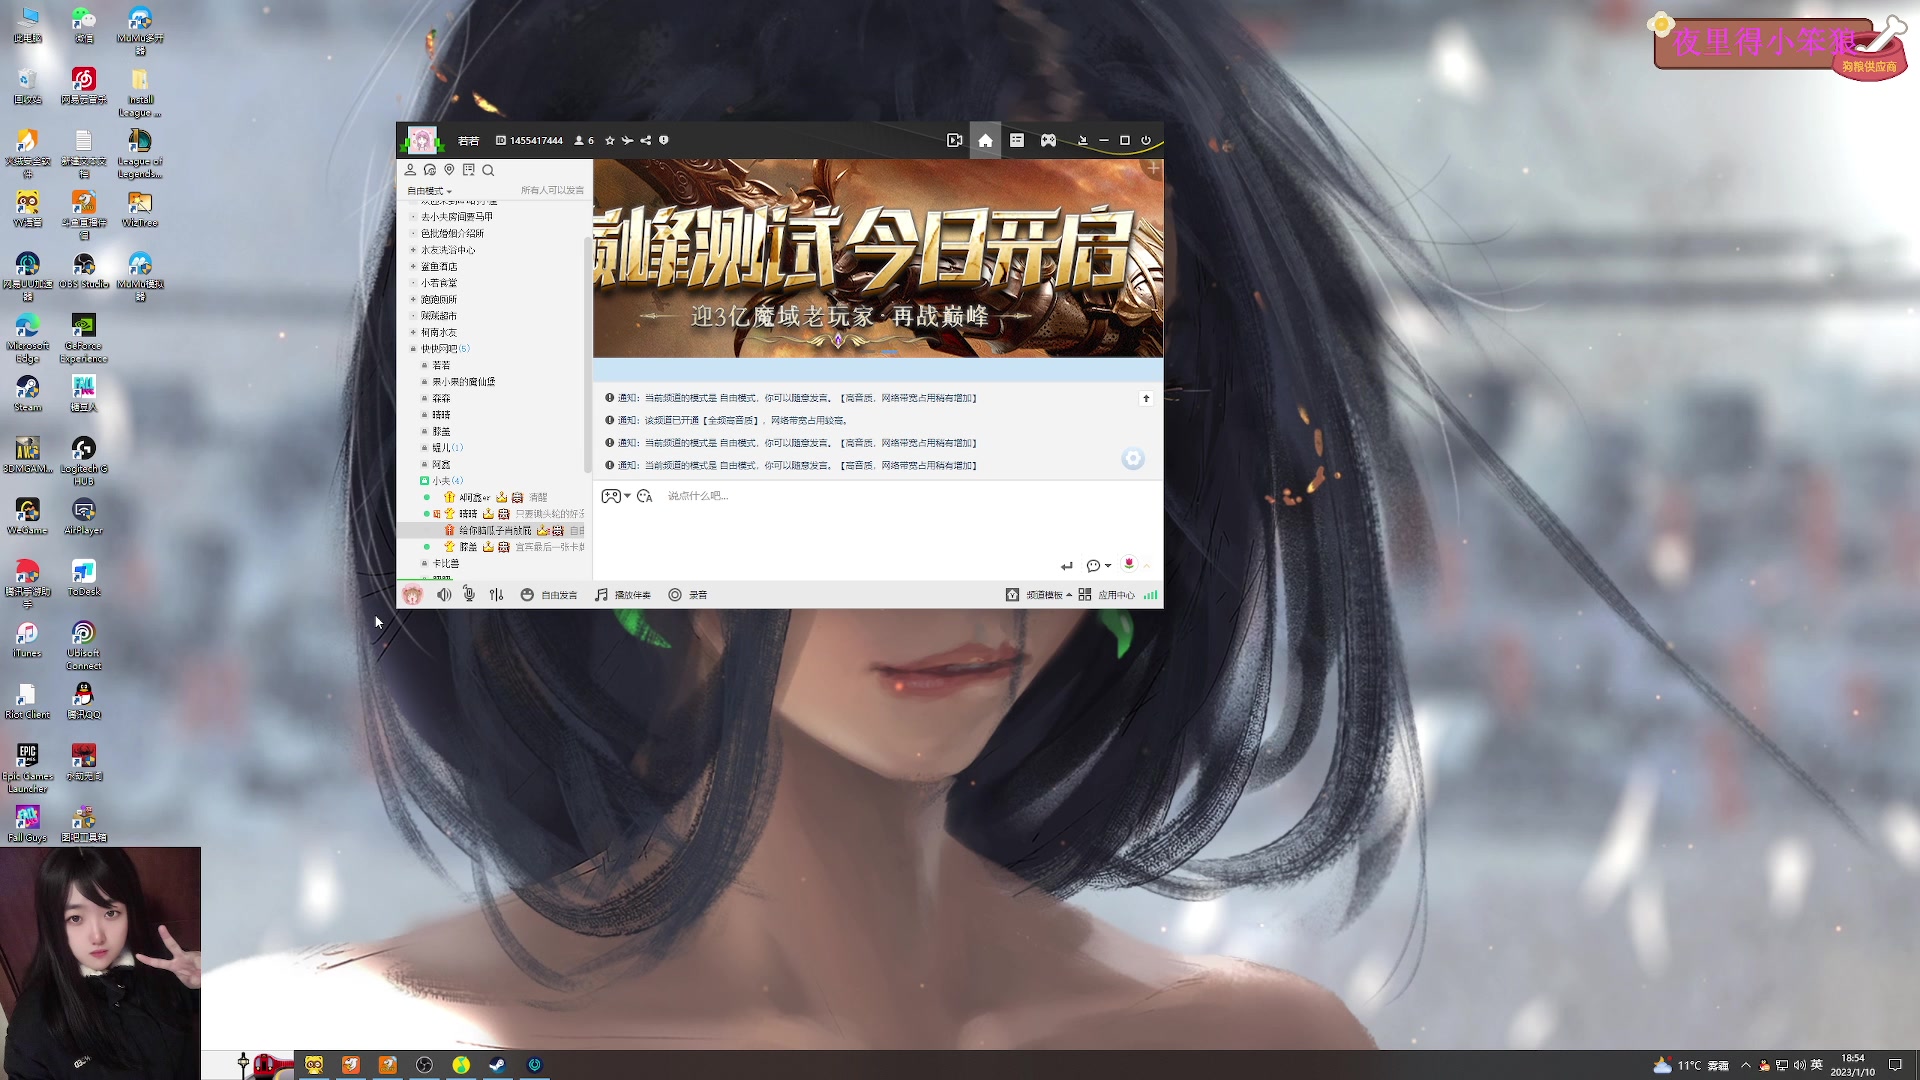Select the 小若食堂 channel
The image size is (1920, 1080).
click(439, 283)
